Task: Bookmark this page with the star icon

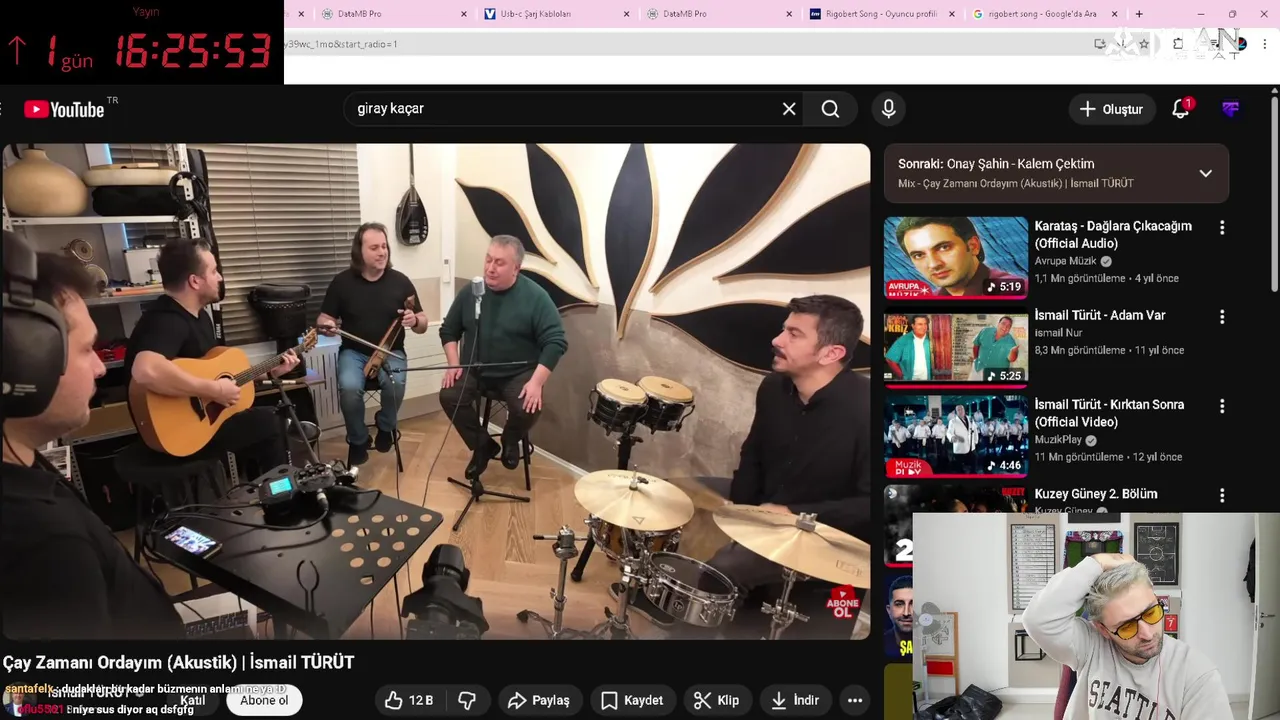Action: pyautogui.click(x=1144, y=44)
